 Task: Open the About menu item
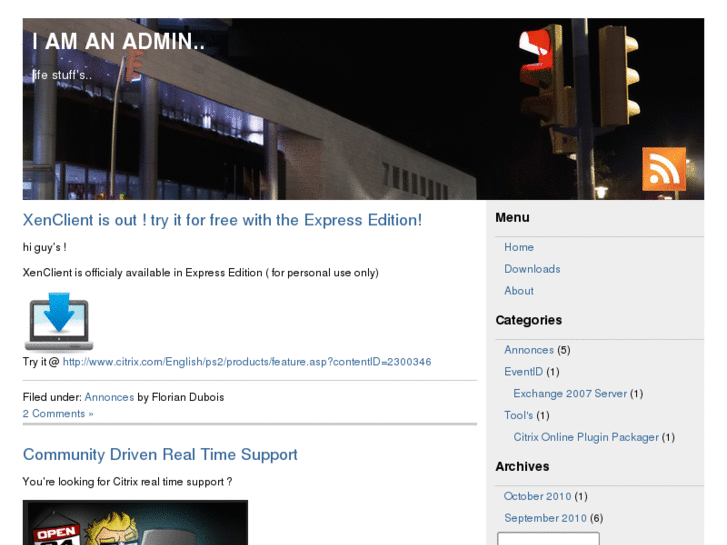[x=519, y=291]
